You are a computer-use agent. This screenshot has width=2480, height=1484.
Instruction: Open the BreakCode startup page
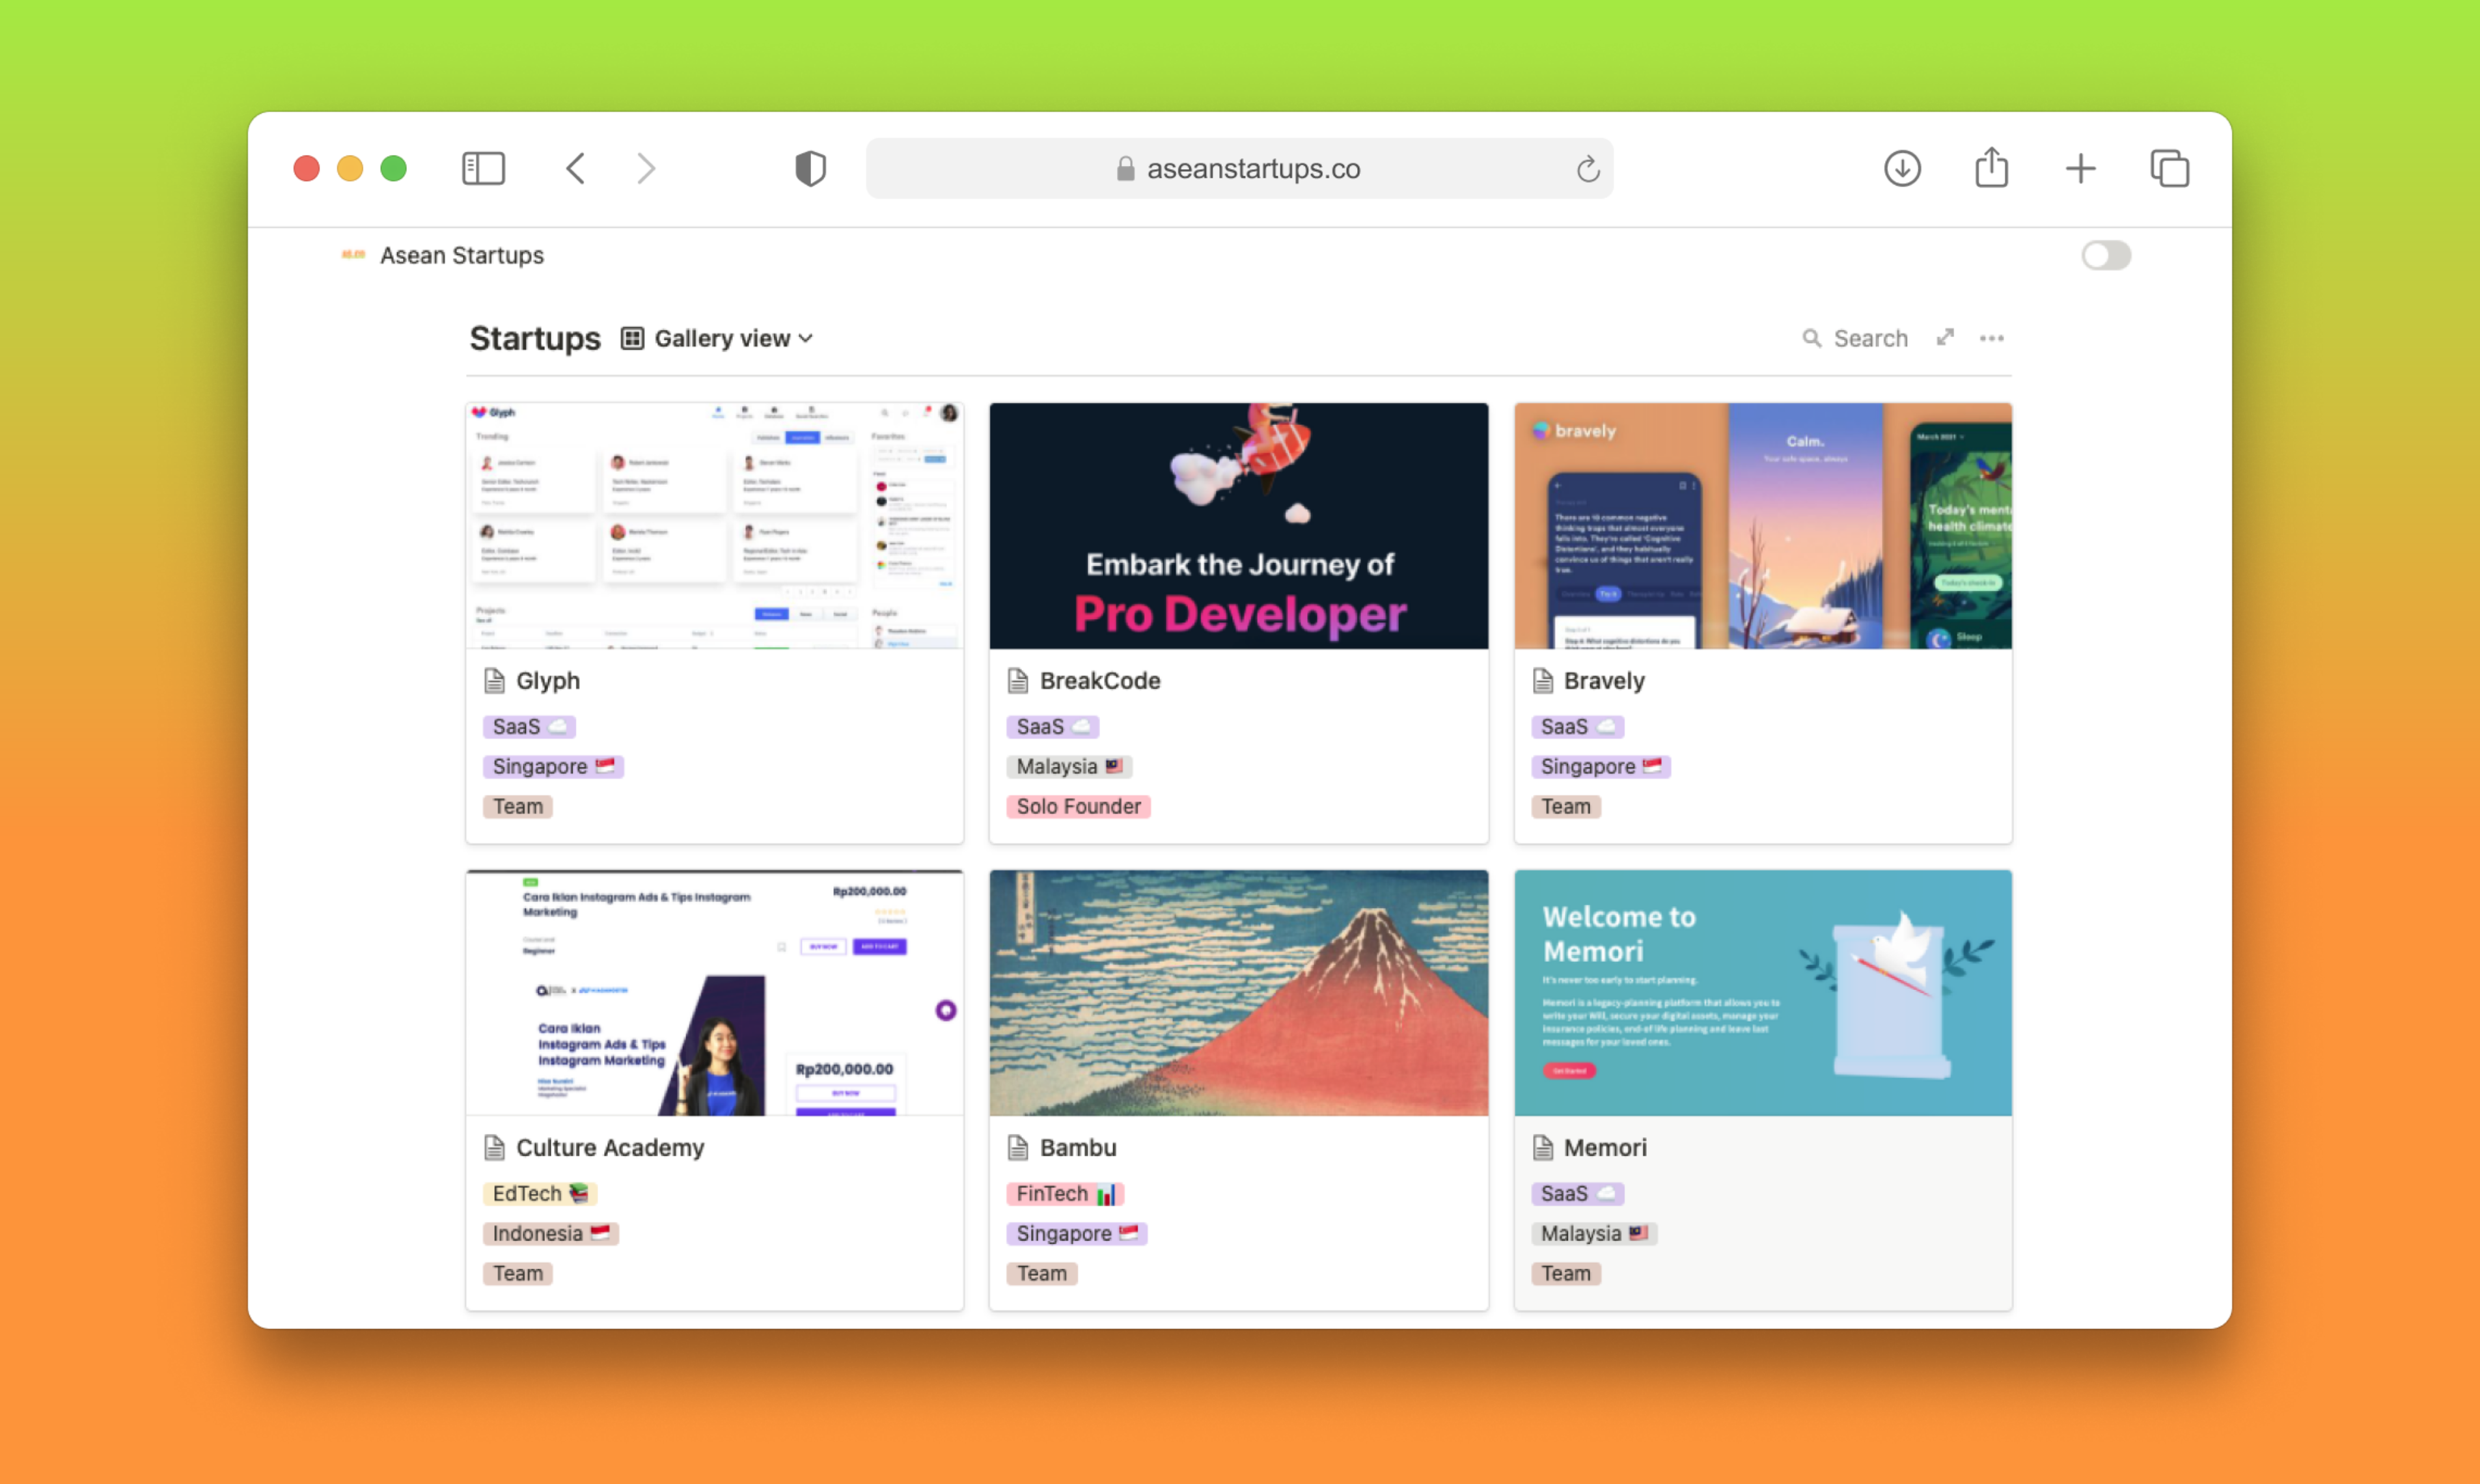click(x=1100, y=680)
